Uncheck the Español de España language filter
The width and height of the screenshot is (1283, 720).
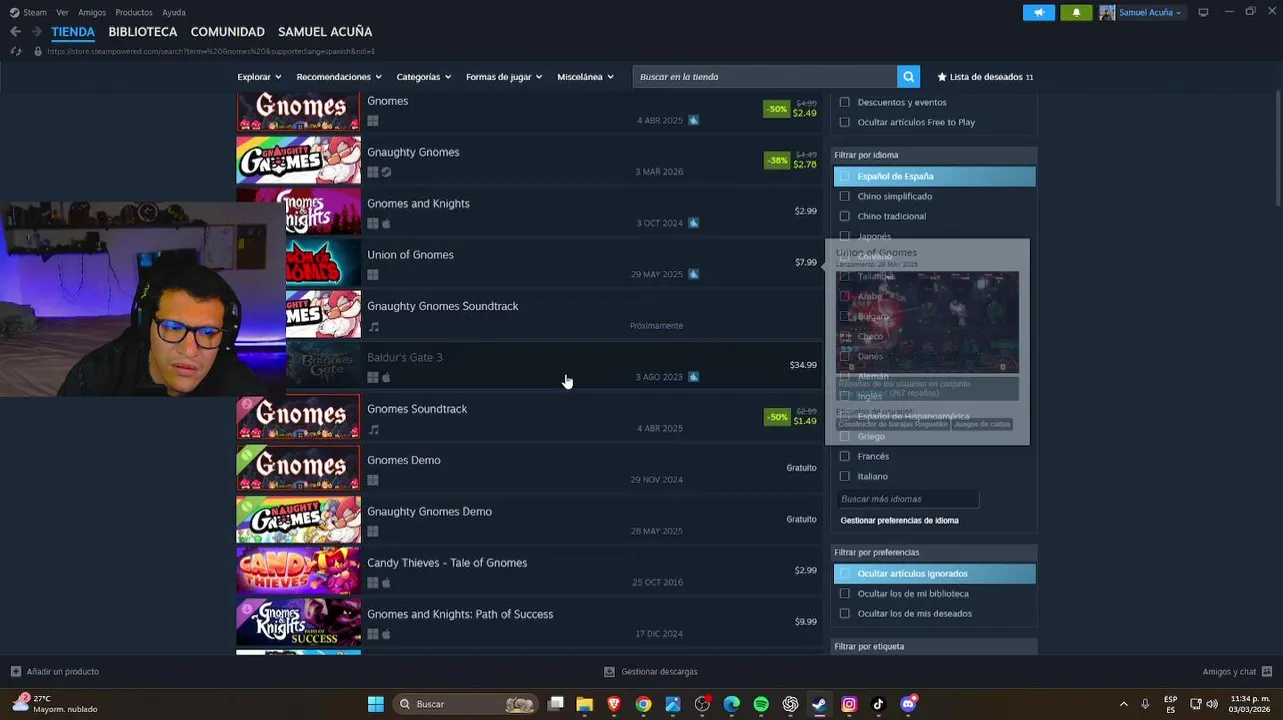point(845,176)
